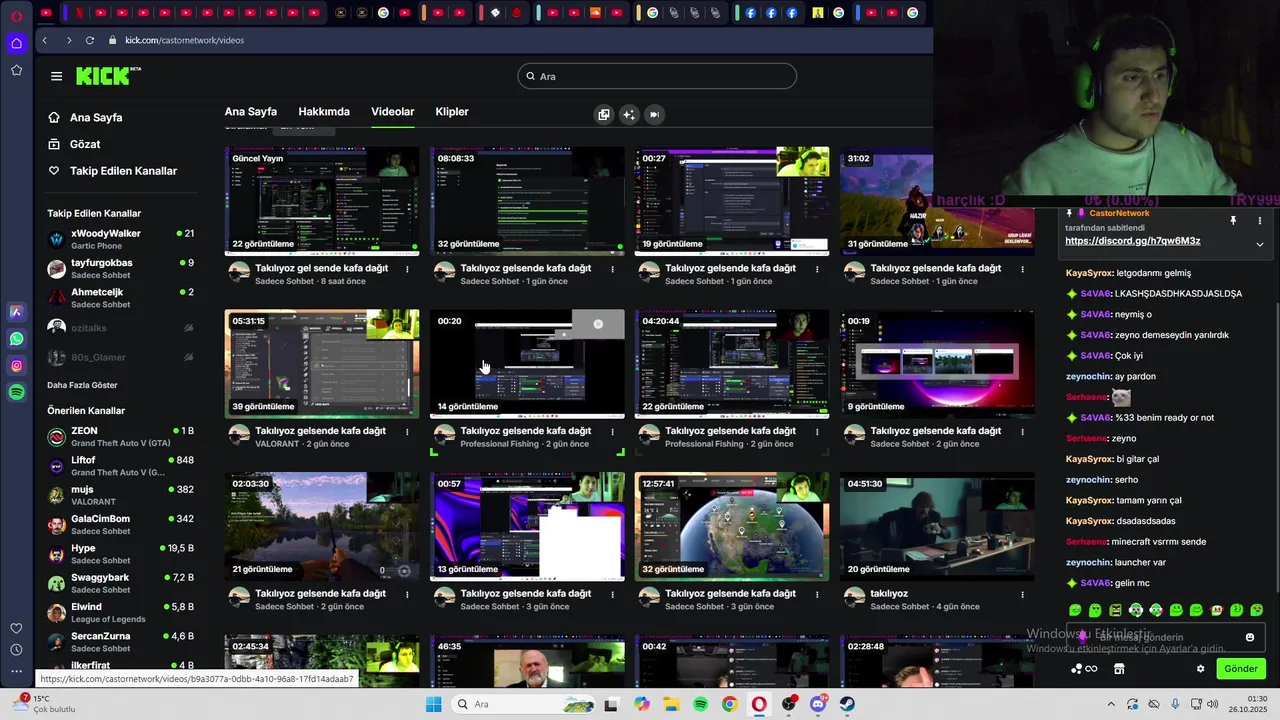Click the Windows Start button
Image resolution: width=1280 pixels, height=720 pixels.
point(433,704)
